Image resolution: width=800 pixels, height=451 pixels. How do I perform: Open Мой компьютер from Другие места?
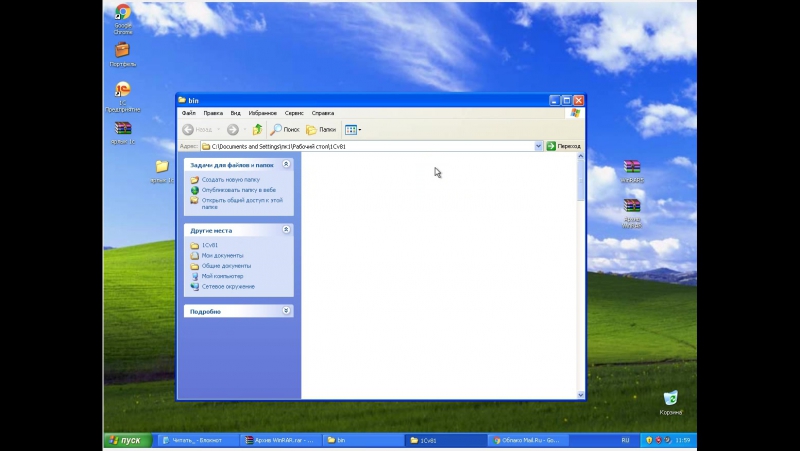click(222, 276)
